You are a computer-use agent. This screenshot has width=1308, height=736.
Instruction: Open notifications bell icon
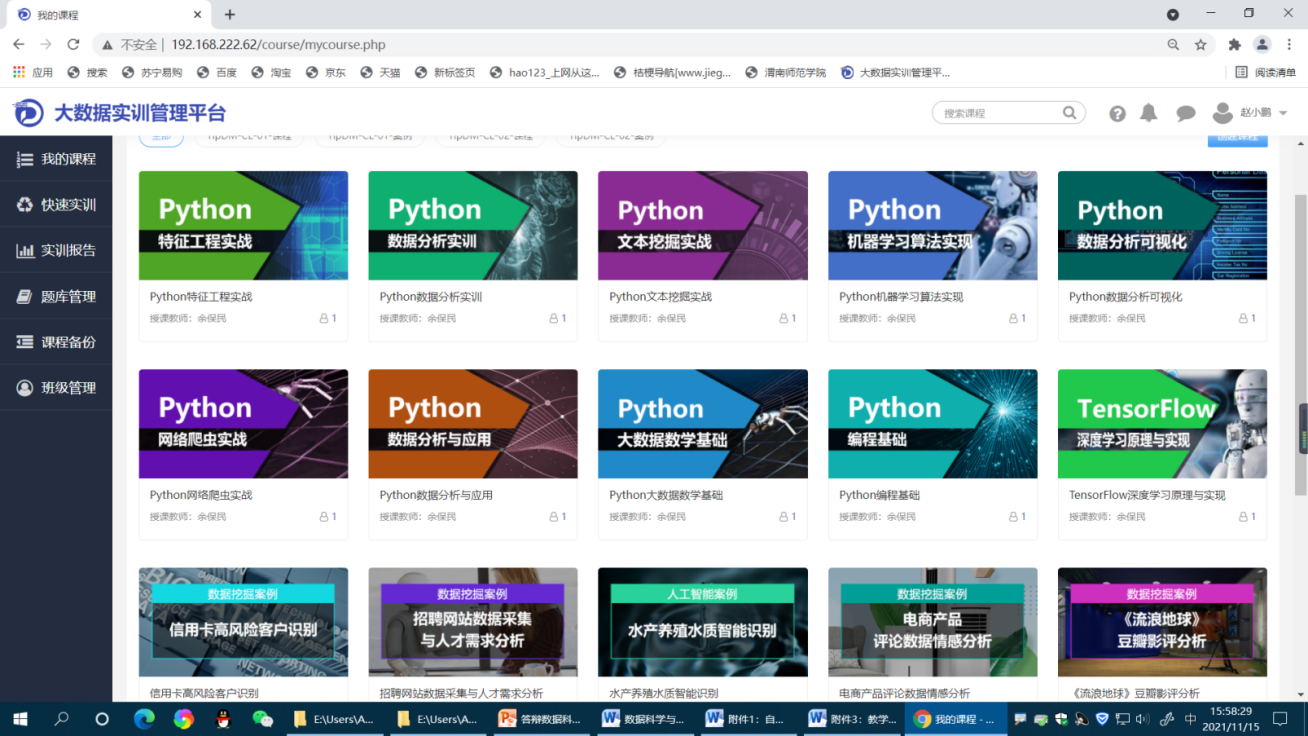point(1149,113)
